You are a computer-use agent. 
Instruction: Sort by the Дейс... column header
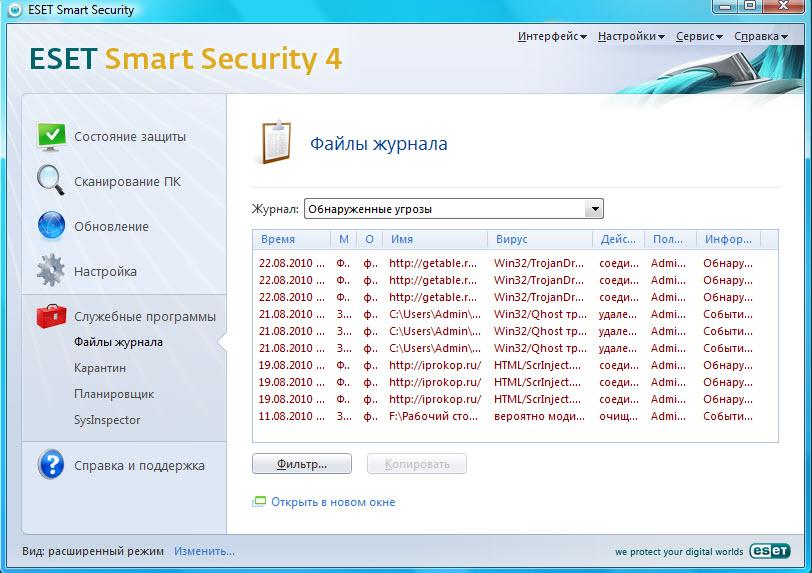(618, 239)
